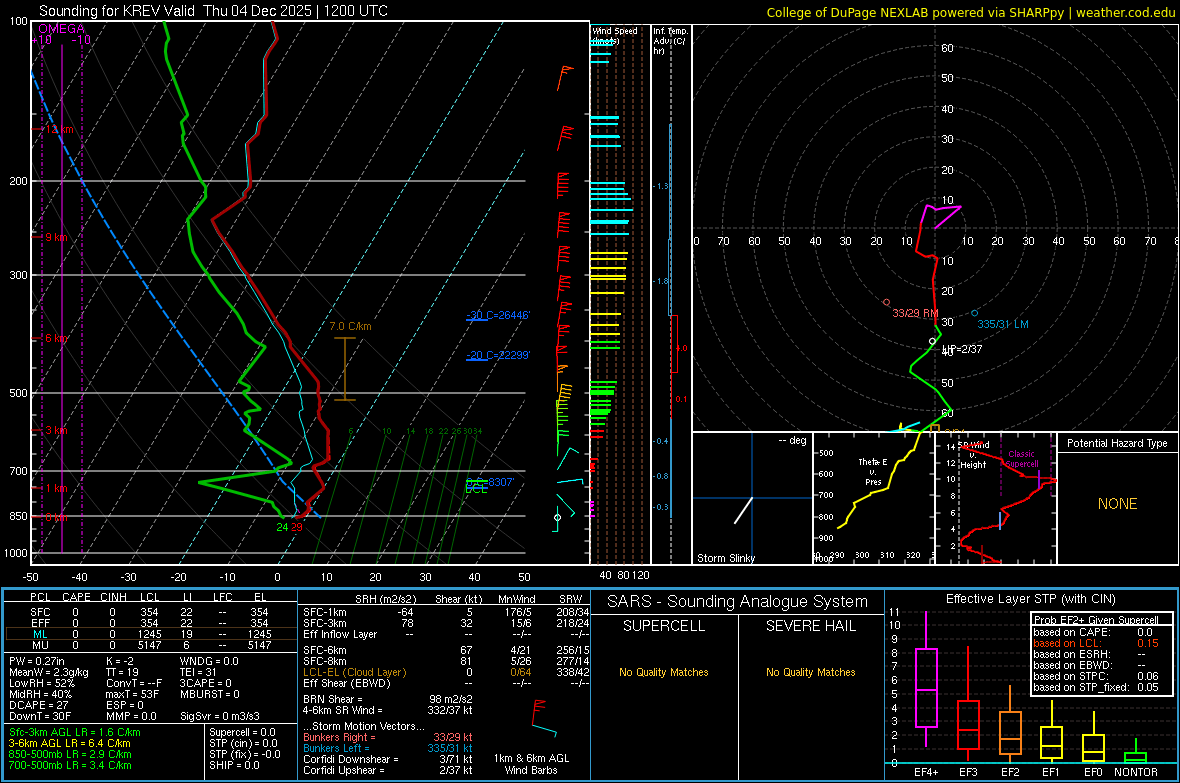Select the highlighted ML parcel row
Viewport: 1180px width, 783px height.
[151, 634]
